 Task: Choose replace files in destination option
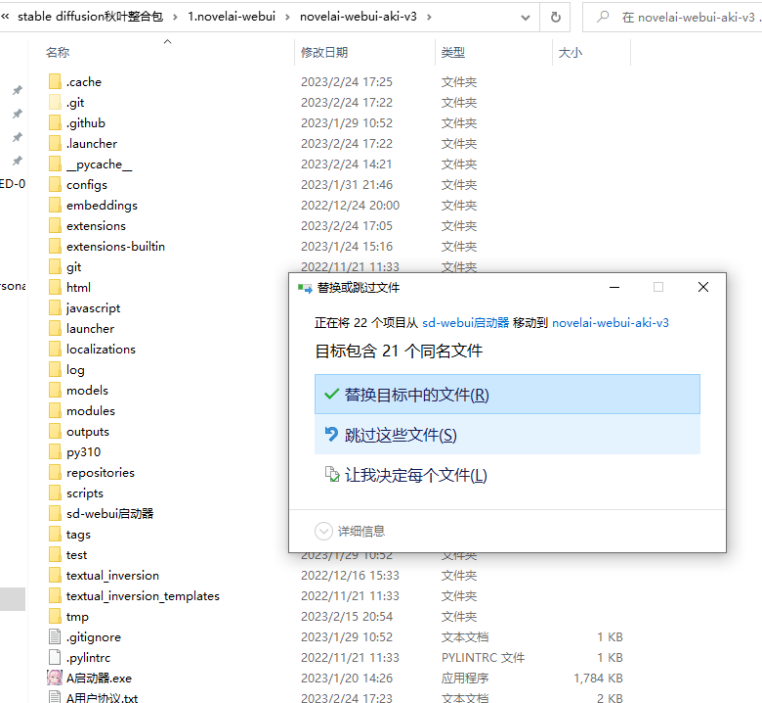[507, 394]
